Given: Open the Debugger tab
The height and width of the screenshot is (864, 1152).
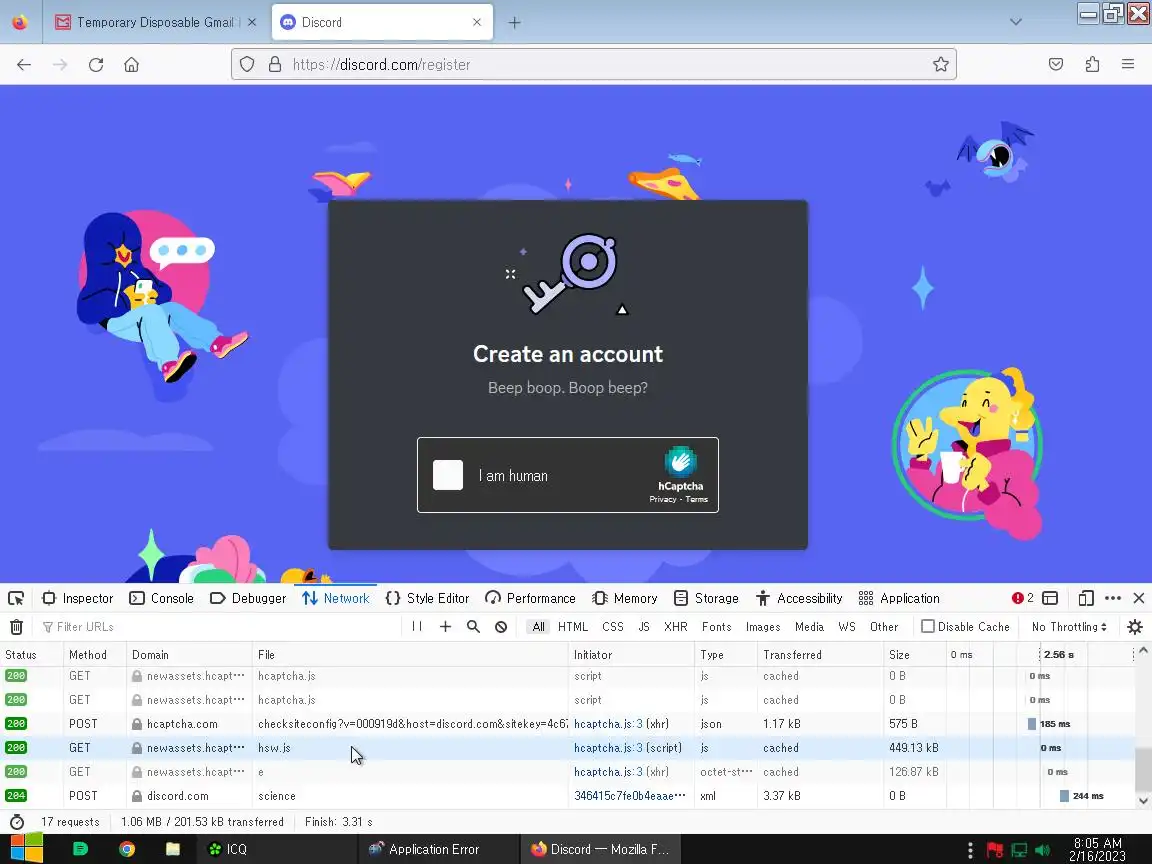Looking at the screenshot, I should (248, 598).
